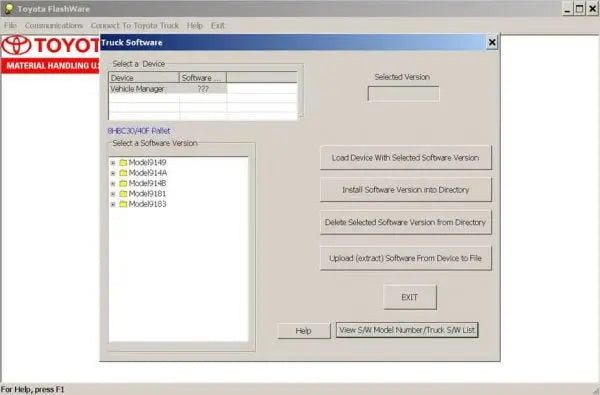Click the EXIT button in dialog

(x=410, y=297)
